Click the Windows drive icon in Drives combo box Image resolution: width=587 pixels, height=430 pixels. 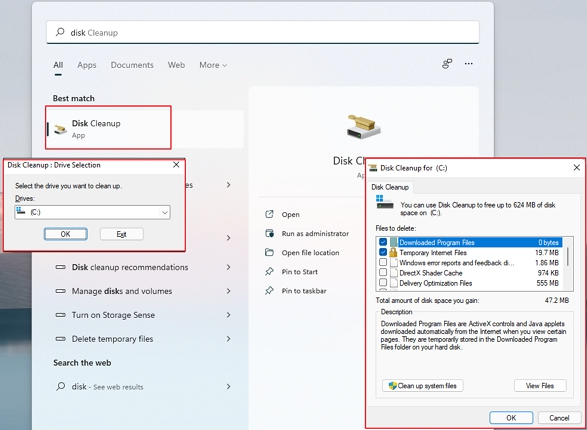tap(21, 211)
